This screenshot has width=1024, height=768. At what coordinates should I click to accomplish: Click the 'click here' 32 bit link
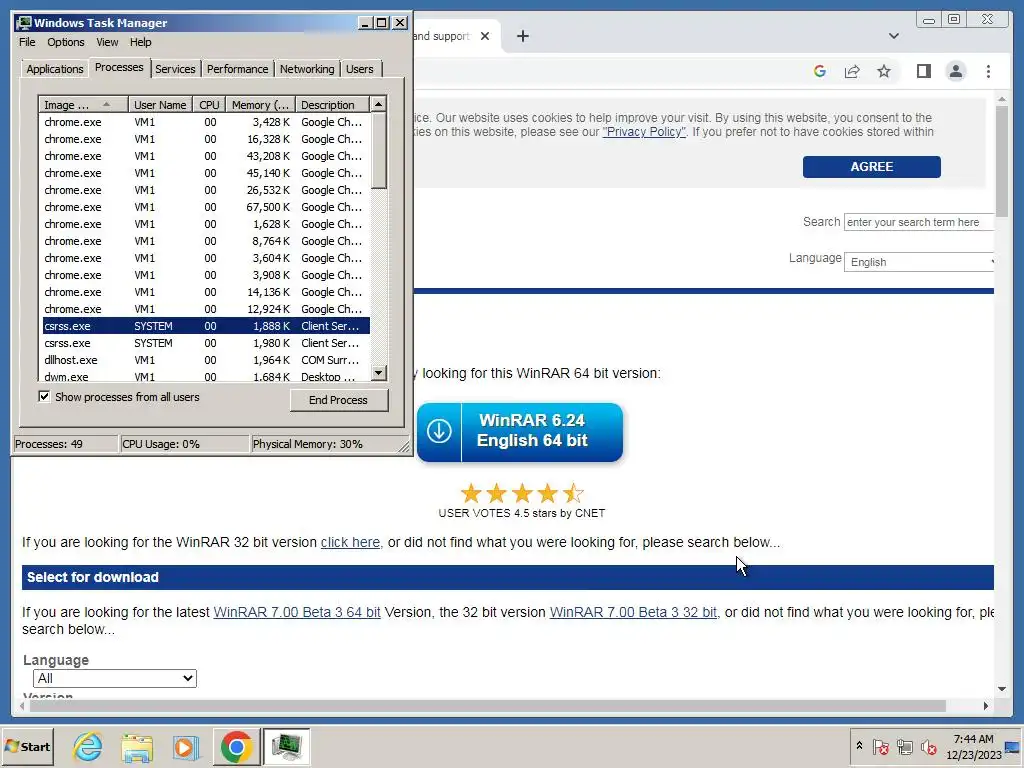(x=351, y=542)
